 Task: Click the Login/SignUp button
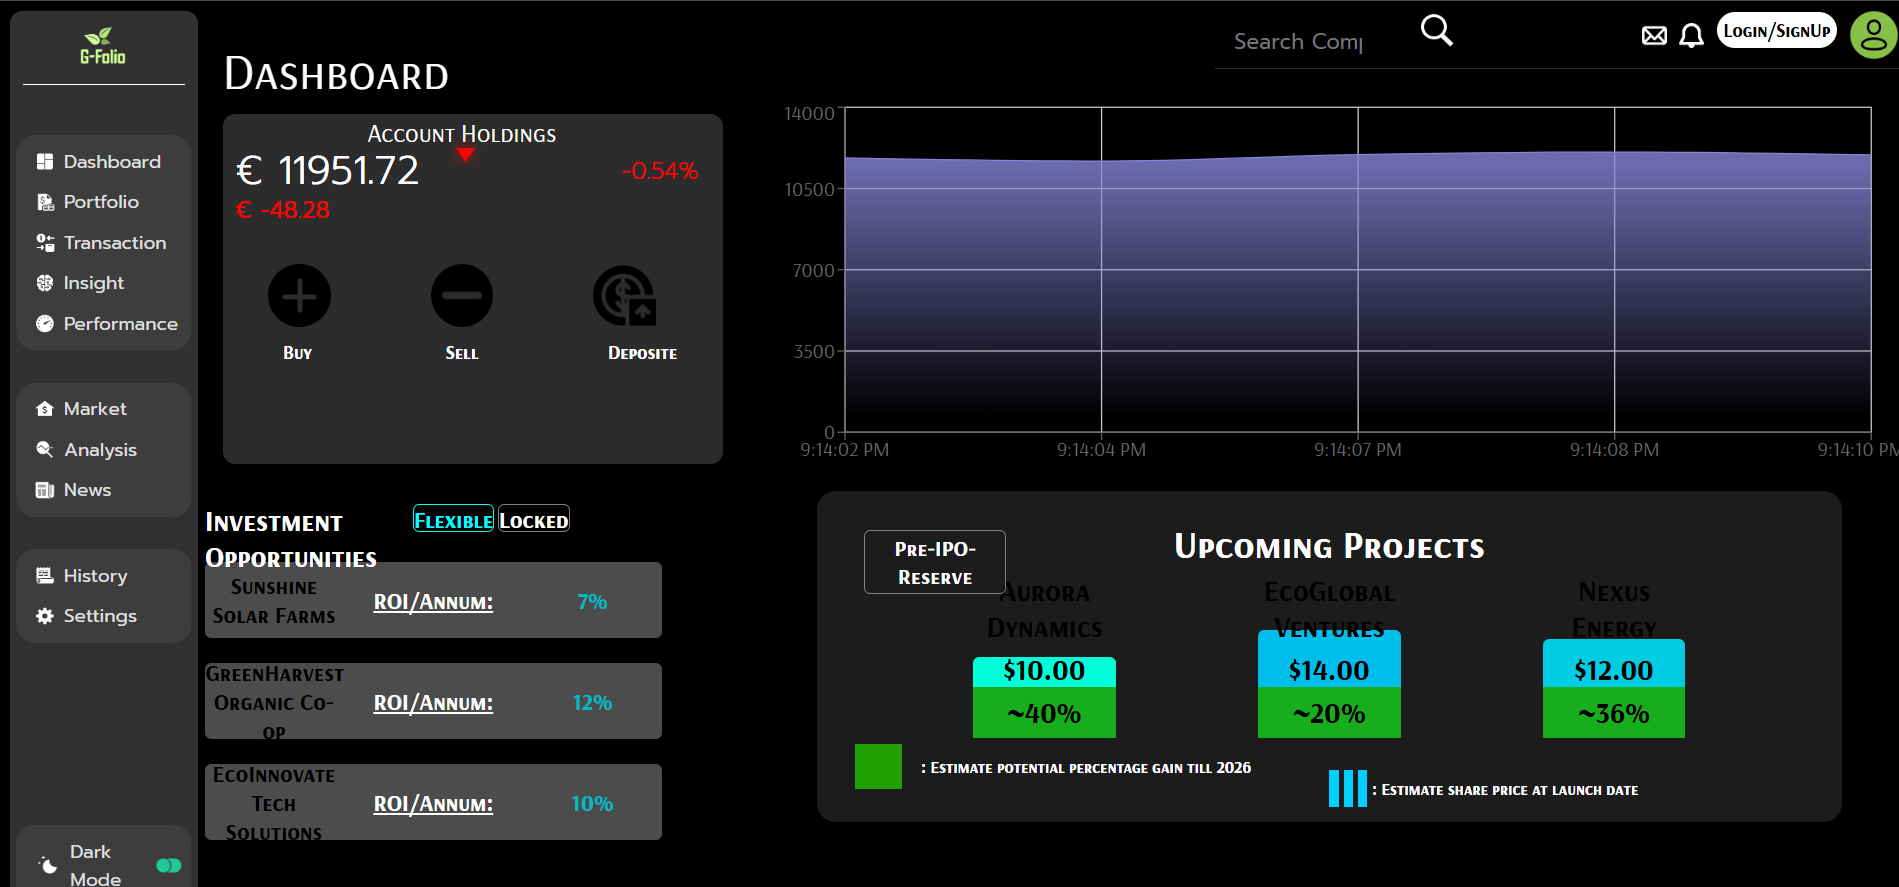1776,31
